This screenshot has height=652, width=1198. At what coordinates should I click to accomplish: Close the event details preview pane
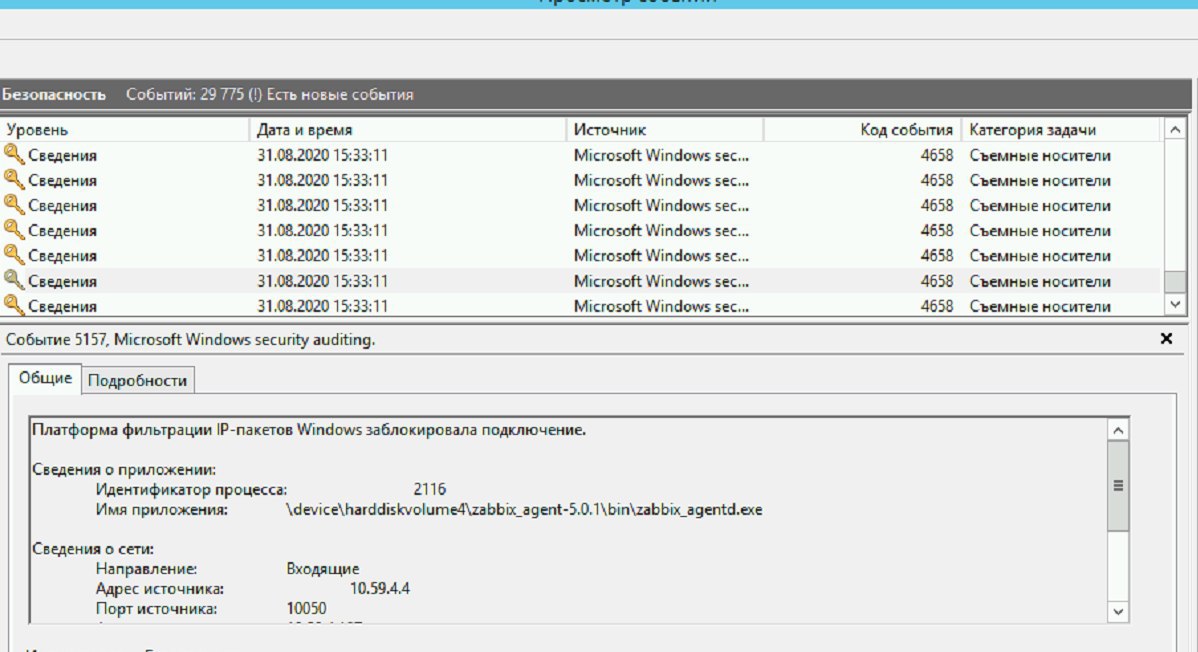point(1166,339)
